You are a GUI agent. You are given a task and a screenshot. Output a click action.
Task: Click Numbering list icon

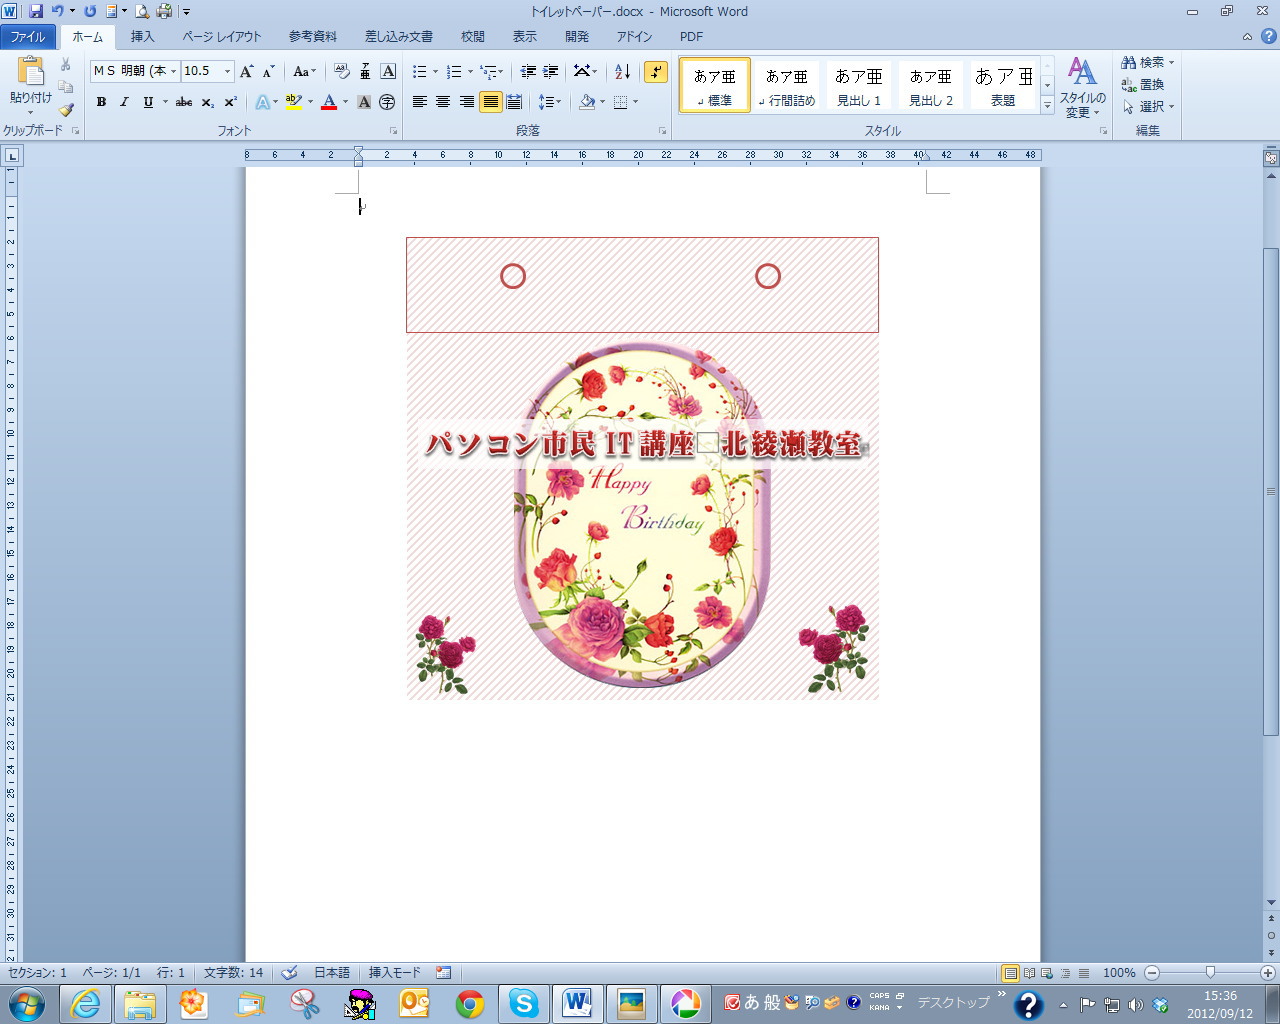point(454,71)
